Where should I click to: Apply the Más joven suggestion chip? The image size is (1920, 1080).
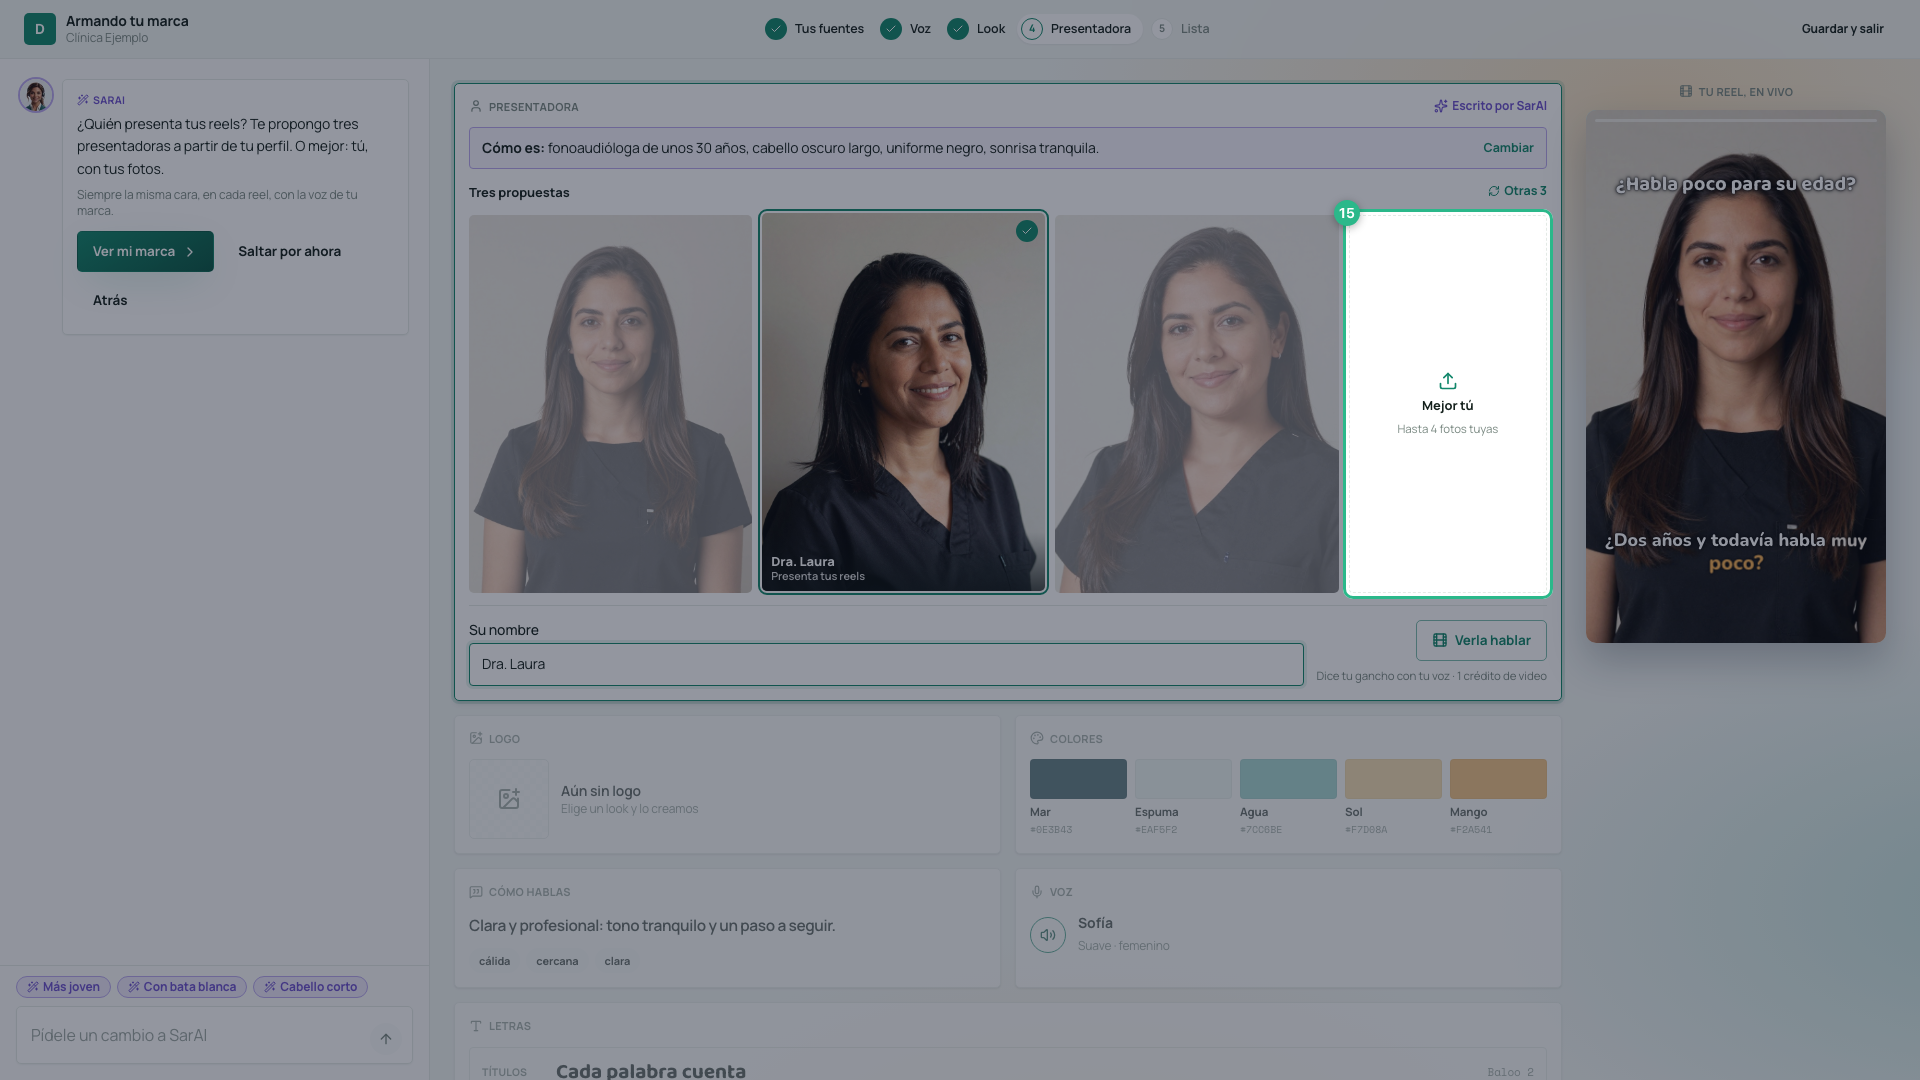[63, 987]
